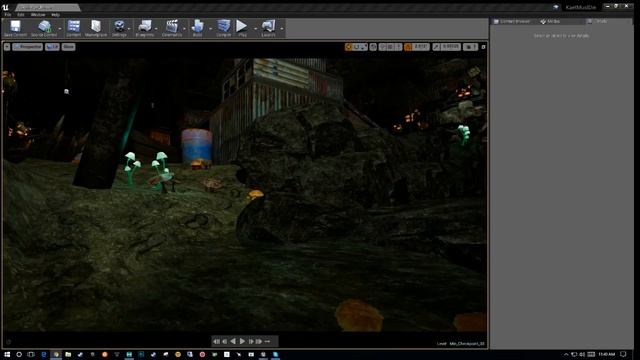
Task: Adjust the camera speed button
Action: [x=470, y=47]
